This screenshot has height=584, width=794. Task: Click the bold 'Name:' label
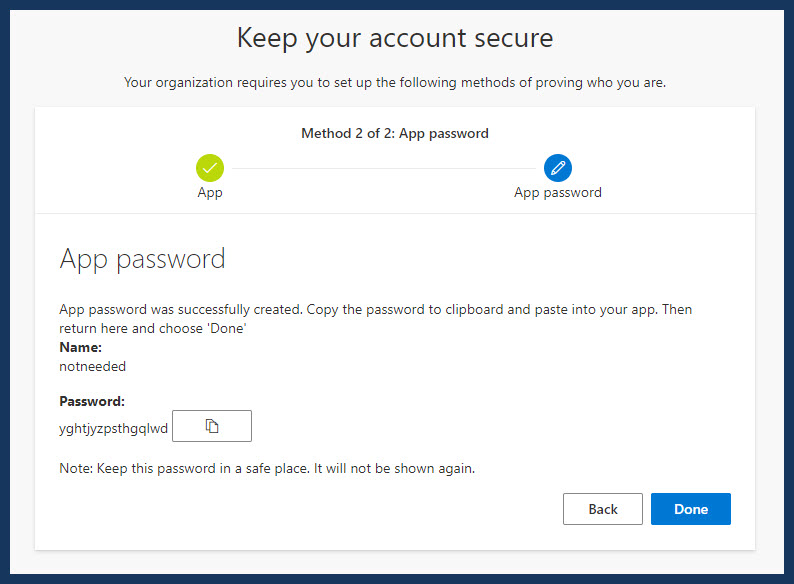pyautogui.click(x=81, y=347)
